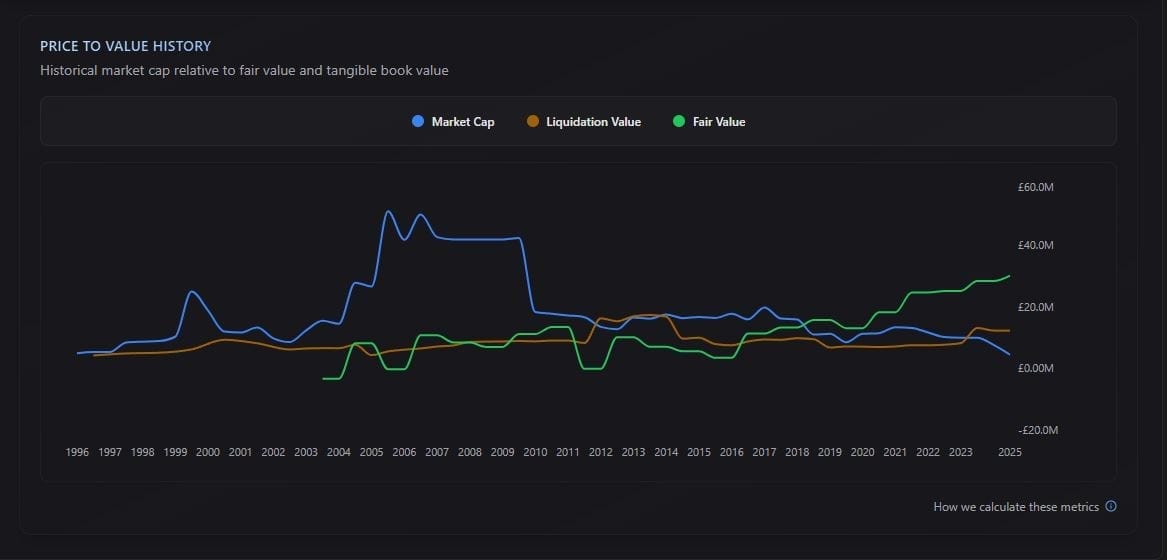
Task: Click the £40.0M y-axis label
Action: 1036,246
